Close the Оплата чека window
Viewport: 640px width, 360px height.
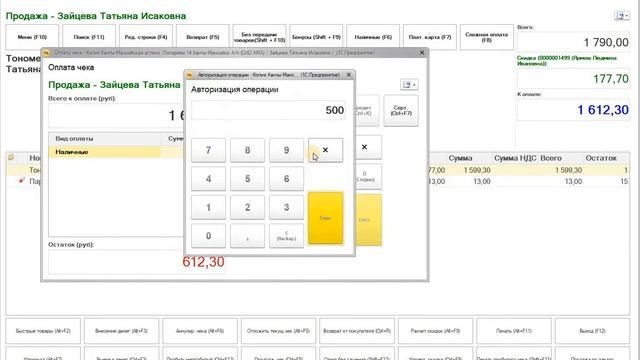pyautogui.click(x=422, y=53)
